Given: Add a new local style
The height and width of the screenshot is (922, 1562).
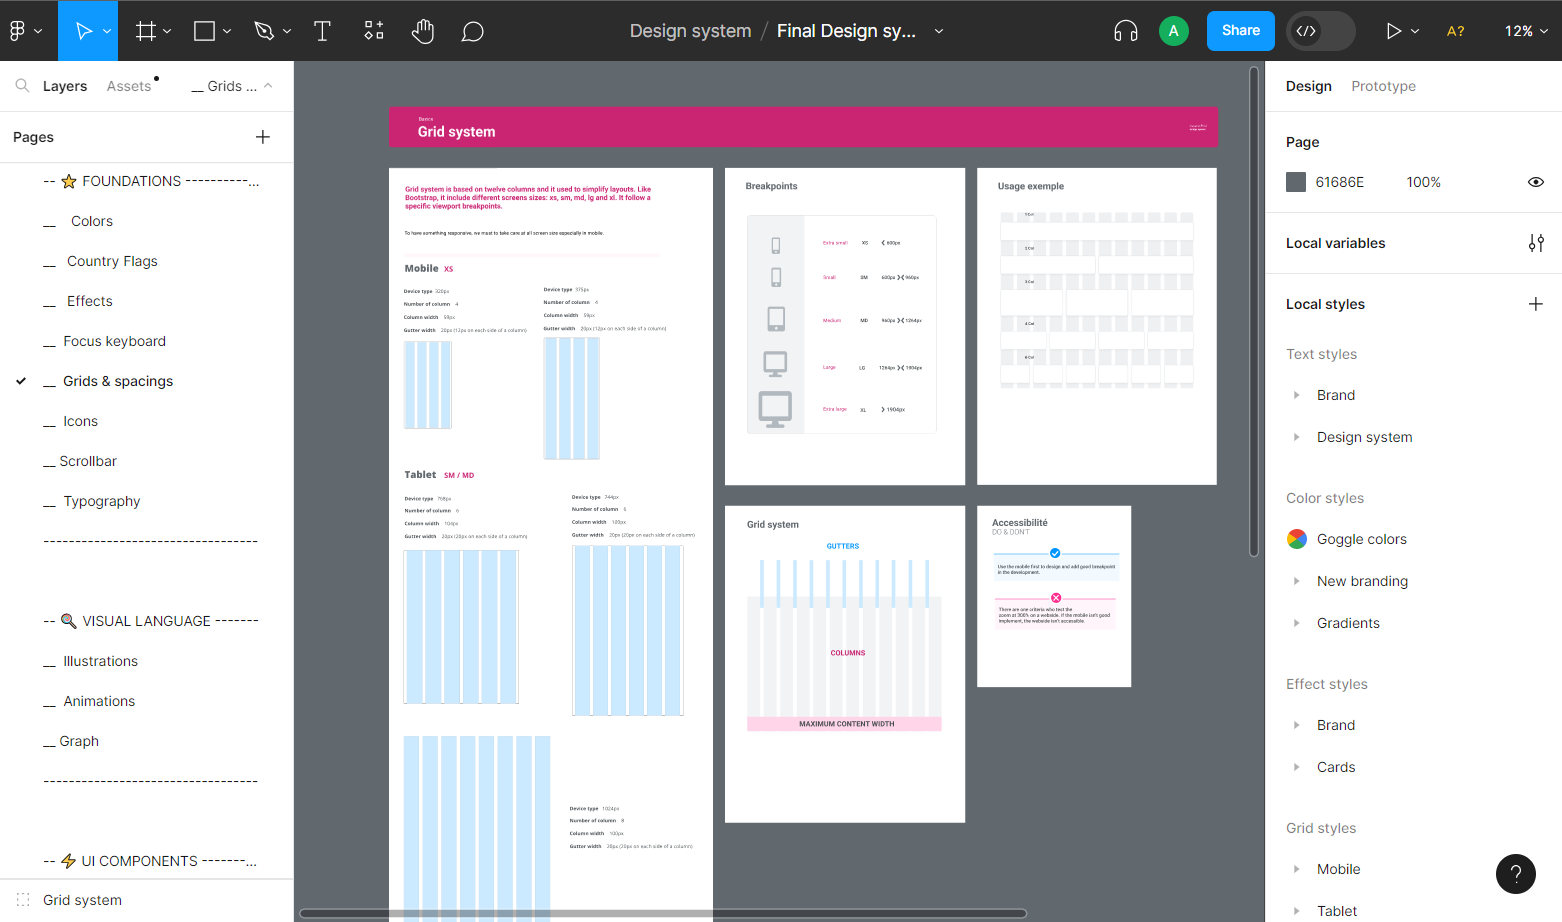Looking at the screenshot, I should [x=1536, y=304].
